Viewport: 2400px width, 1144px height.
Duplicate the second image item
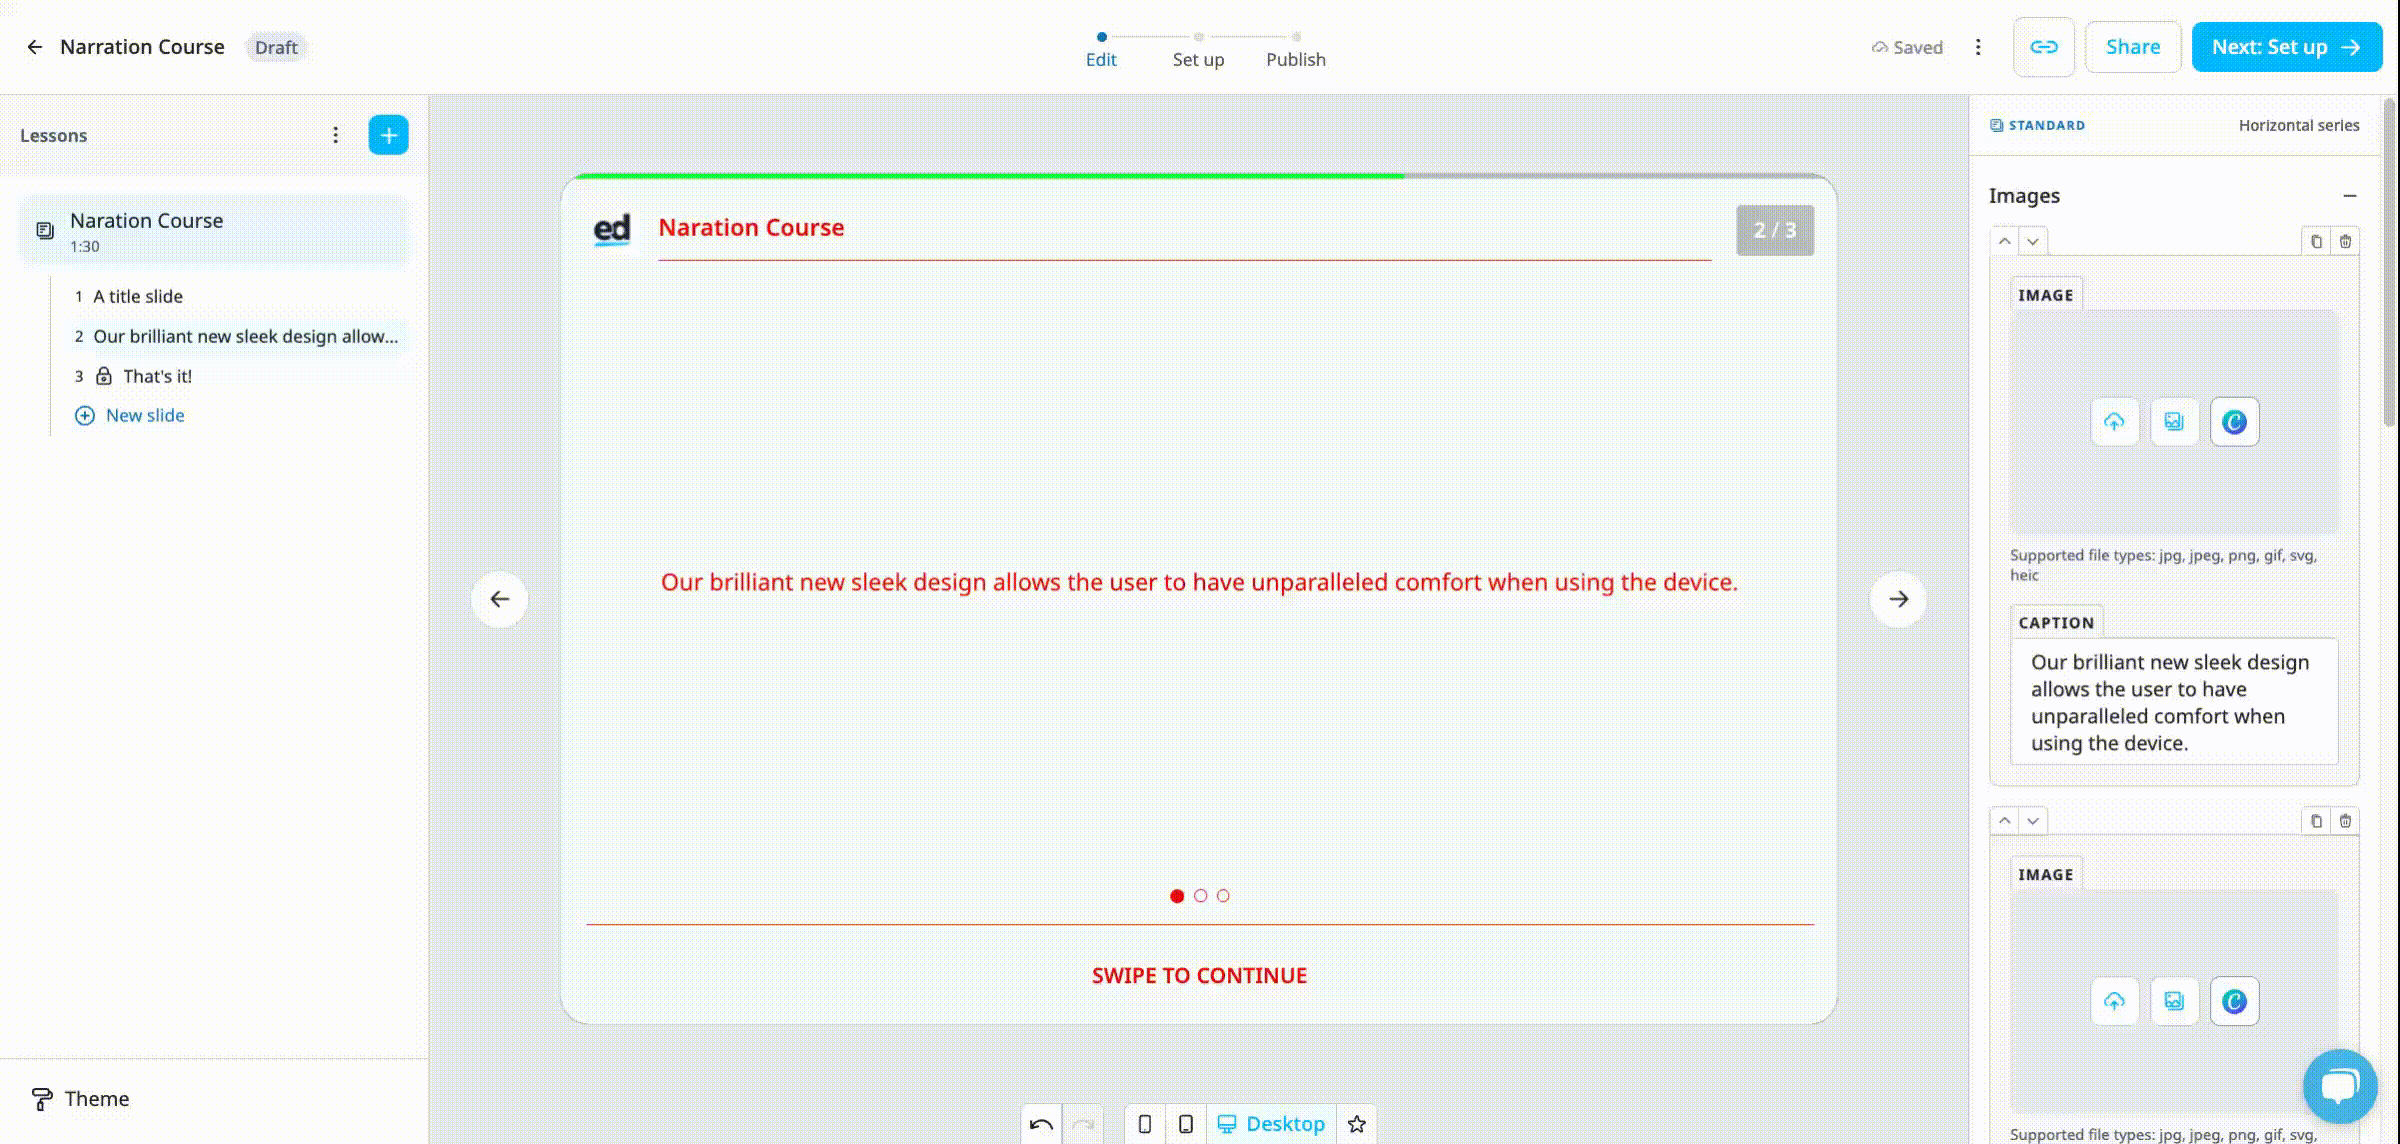[2316, 821]
